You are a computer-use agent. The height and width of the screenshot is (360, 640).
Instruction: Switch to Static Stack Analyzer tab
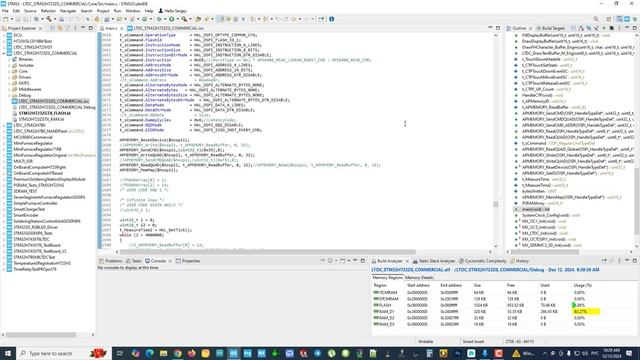tap(434, 261)
